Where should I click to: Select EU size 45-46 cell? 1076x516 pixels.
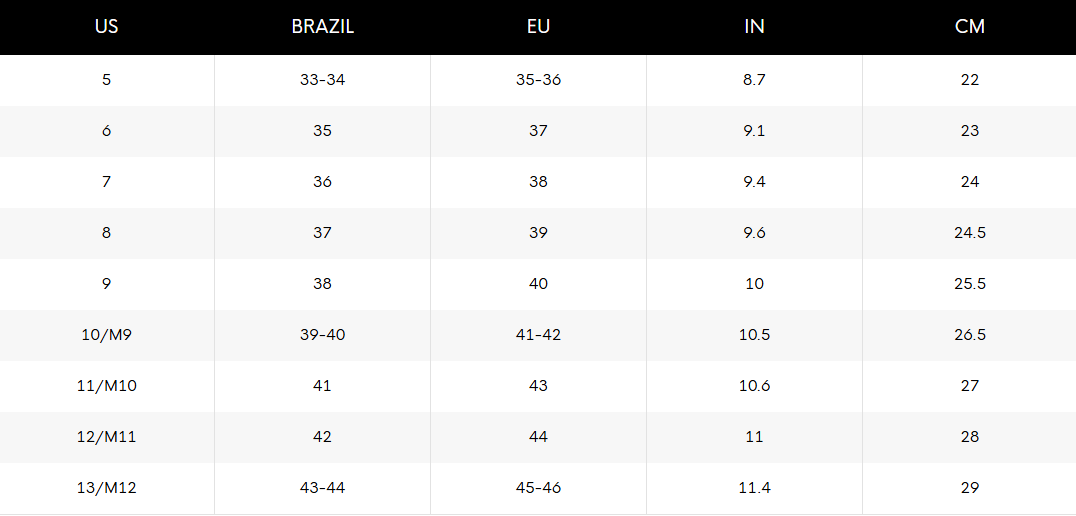point(538,488)
